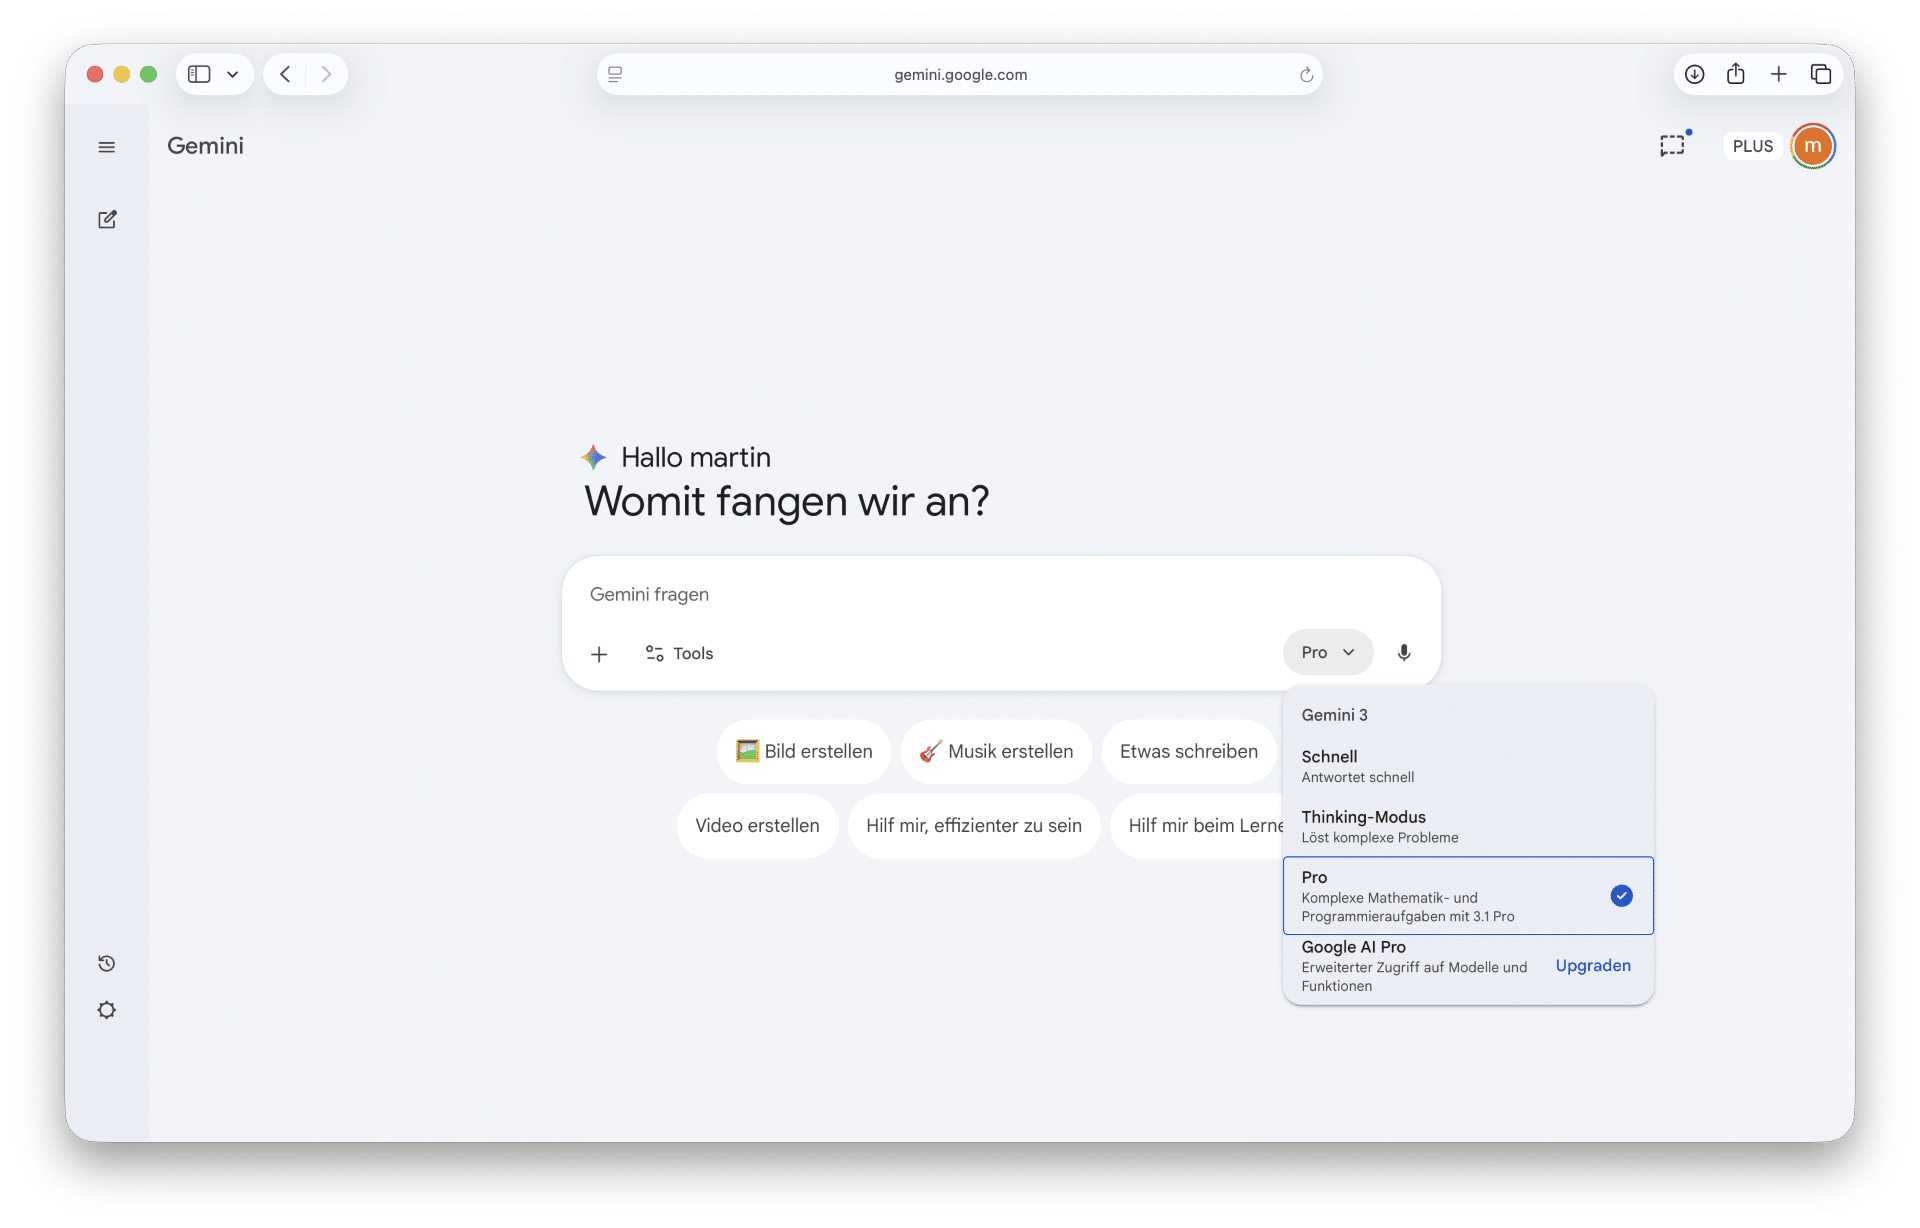Open the hamburger main menu
This screenshot has width=1920, height=1228.
pos(107,147)
